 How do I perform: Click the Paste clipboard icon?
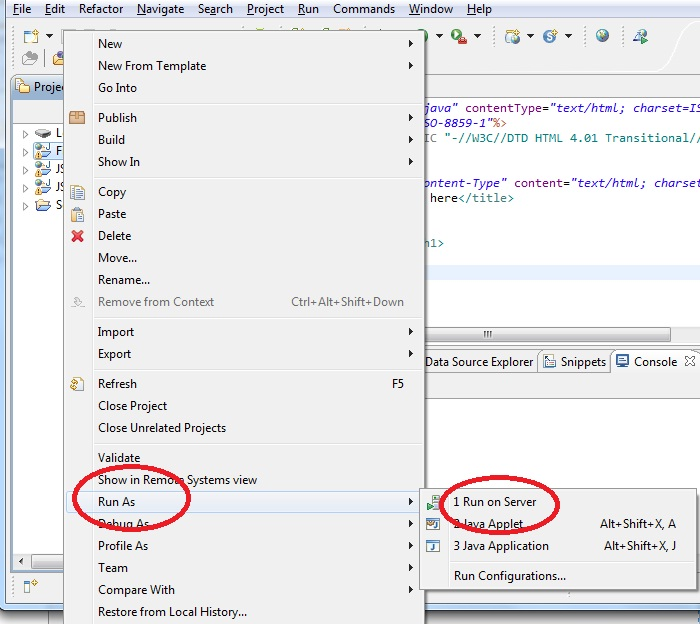tap(77, 214)
